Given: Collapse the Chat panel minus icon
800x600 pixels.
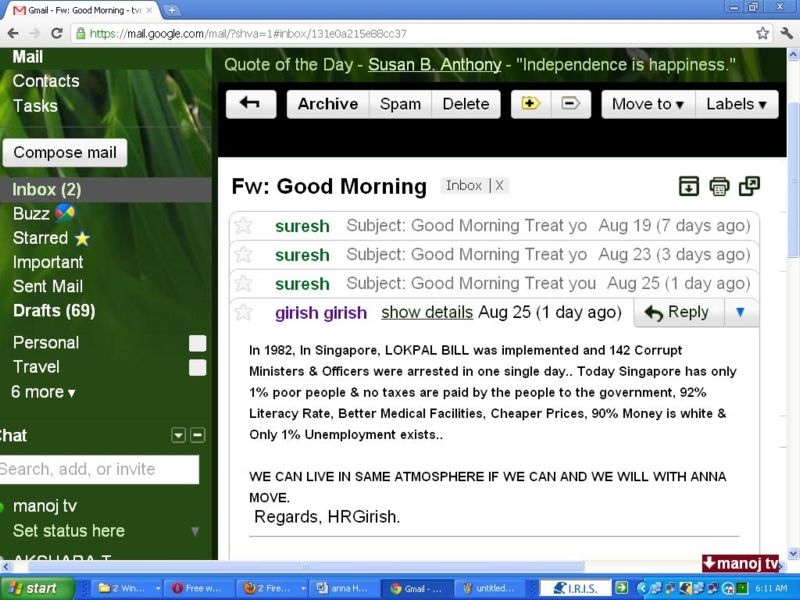Looking at the screenshot, I should (x=197, y=435).
